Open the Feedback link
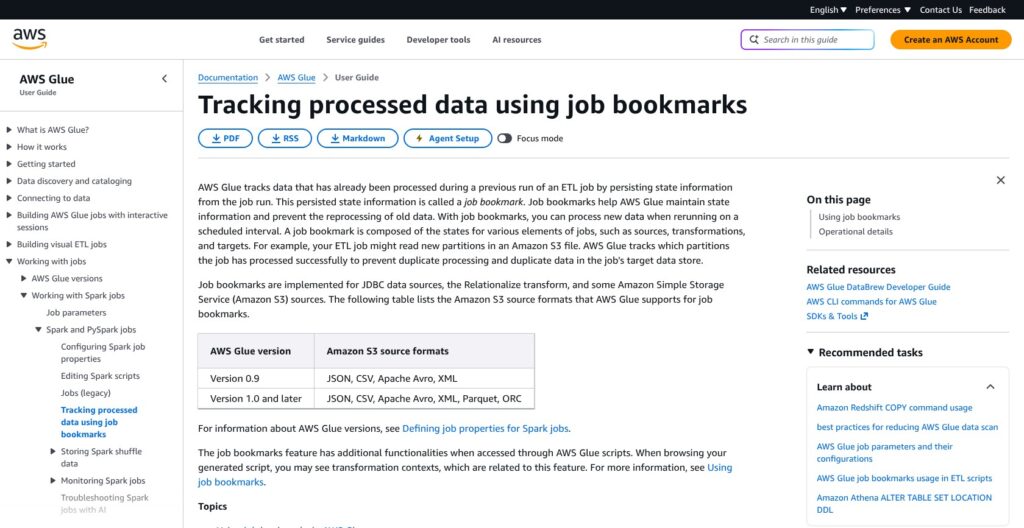 pyautogui.click(x=987, y=10)
